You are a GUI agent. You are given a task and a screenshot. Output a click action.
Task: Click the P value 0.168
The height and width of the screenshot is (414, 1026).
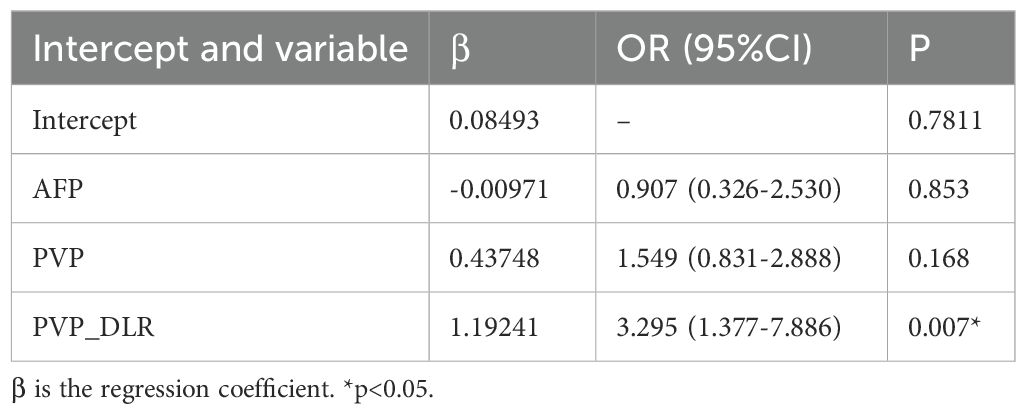pyautogui.click(x=939, y=259)
